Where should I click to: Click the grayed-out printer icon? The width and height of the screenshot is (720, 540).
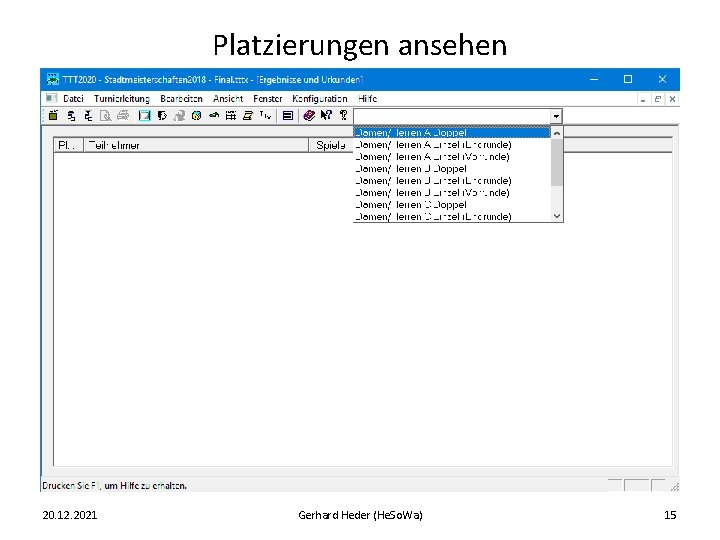tap(123, 116)
